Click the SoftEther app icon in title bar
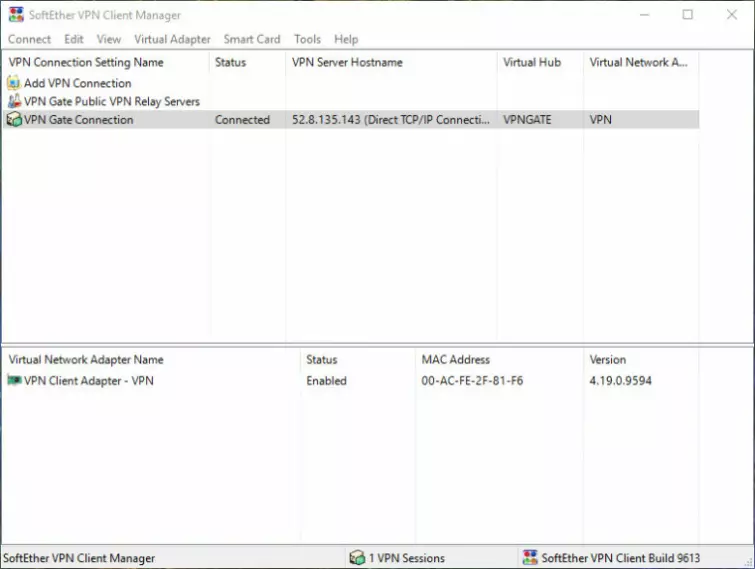 tap(15, 15)
